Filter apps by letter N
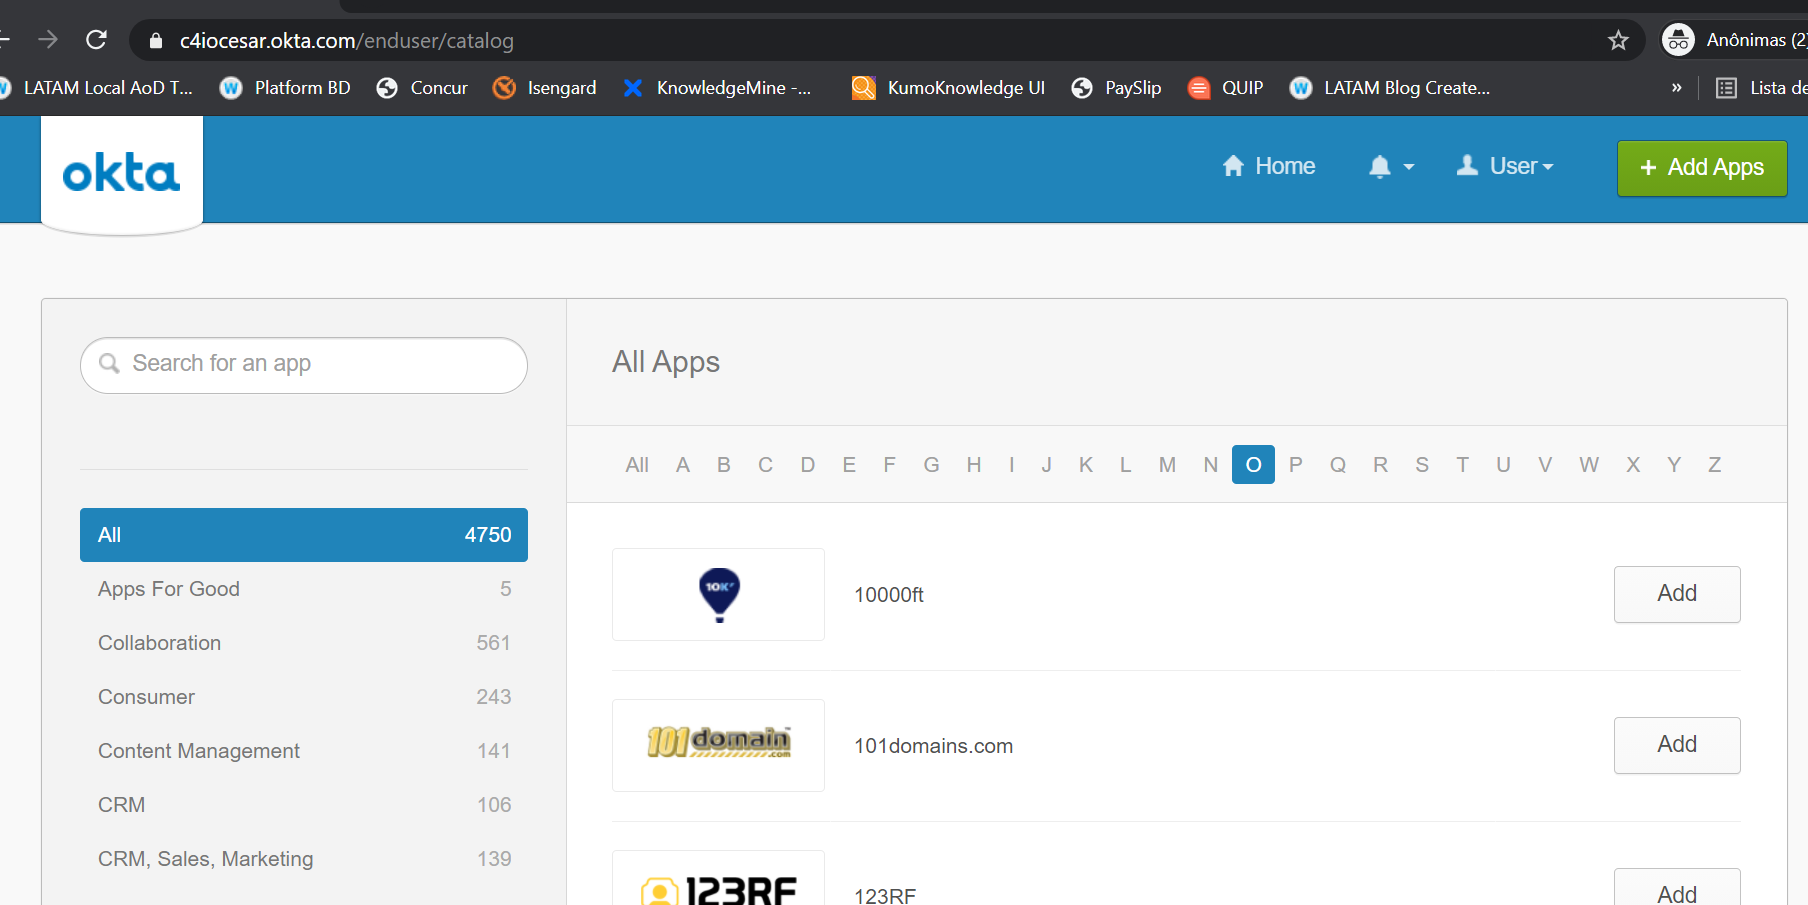Image resolution: width=1808 pixels, height=905 pixels. click(1211, 465)
